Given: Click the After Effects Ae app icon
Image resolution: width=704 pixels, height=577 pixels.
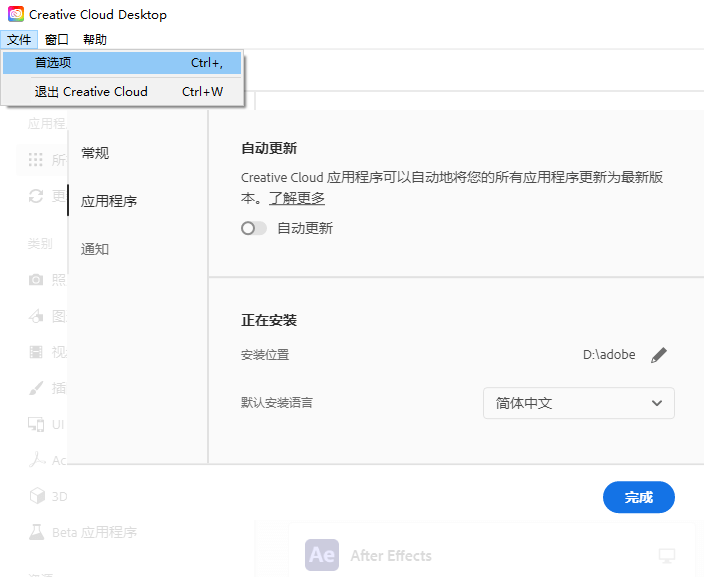Looking at the screenshot, I should click(322, 555).
